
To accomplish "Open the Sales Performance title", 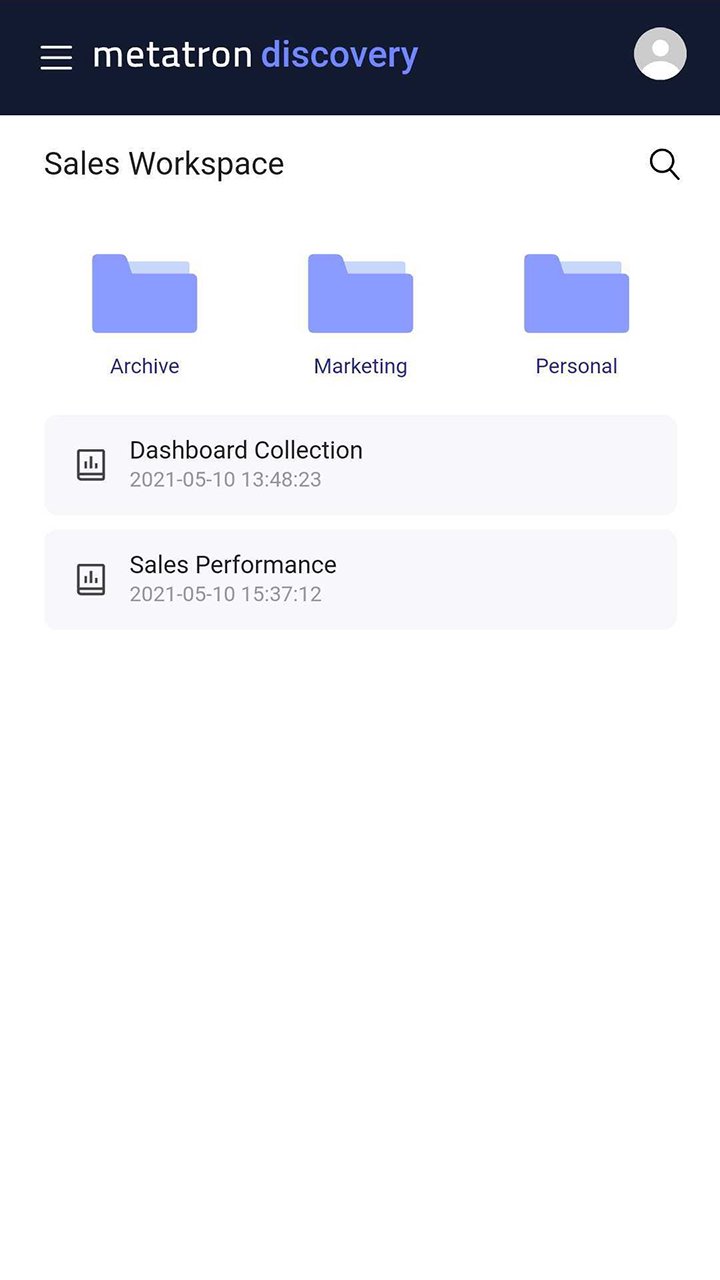I will (x=233, y=564).
